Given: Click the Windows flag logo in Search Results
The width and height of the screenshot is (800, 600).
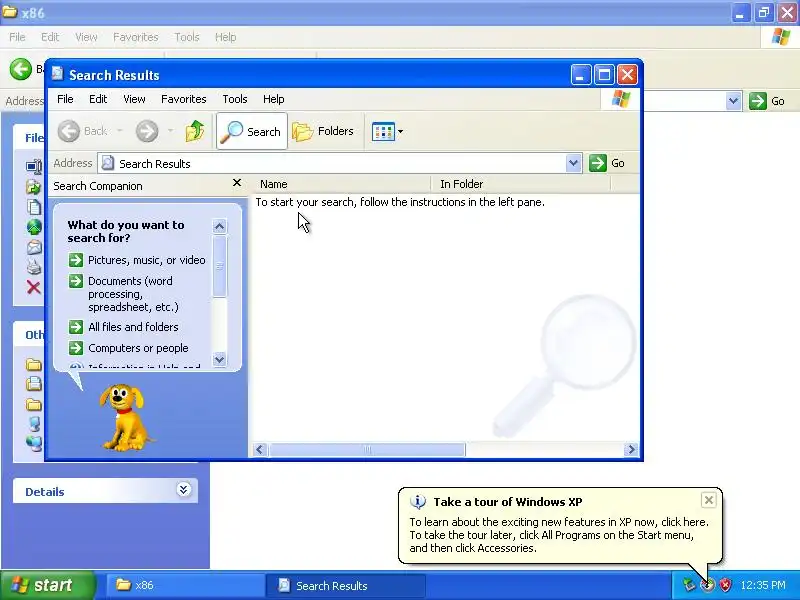Looking at the screenshot, I should (x=620, y=98).
